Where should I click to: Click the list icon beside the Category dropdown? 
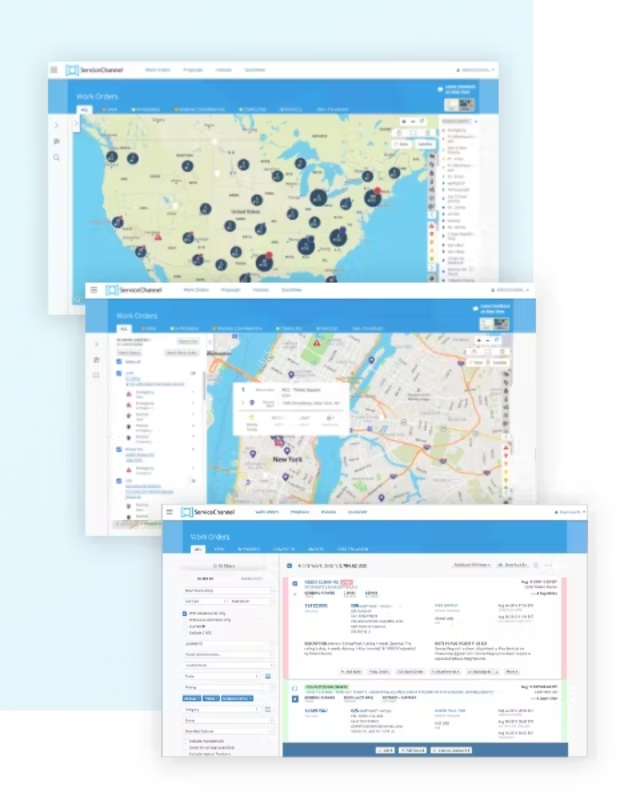click(x=268, y=709)
